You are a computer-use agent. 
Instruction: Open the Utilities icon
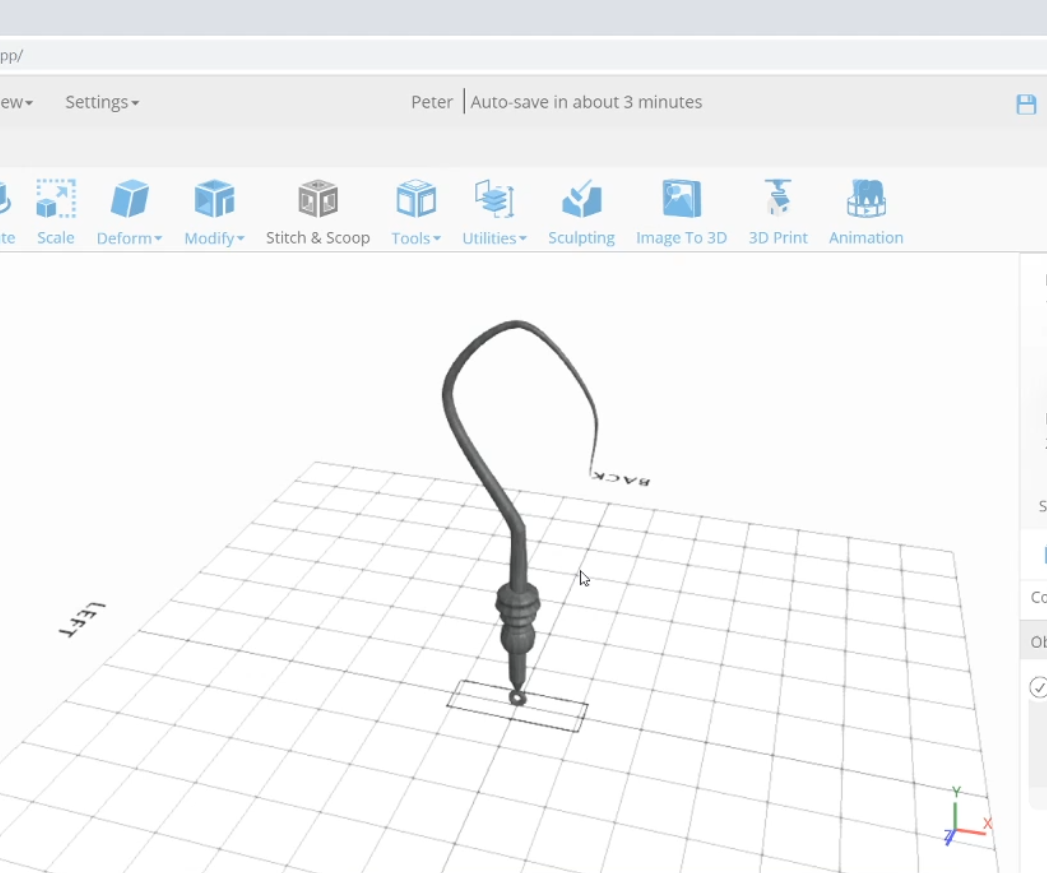494,198
